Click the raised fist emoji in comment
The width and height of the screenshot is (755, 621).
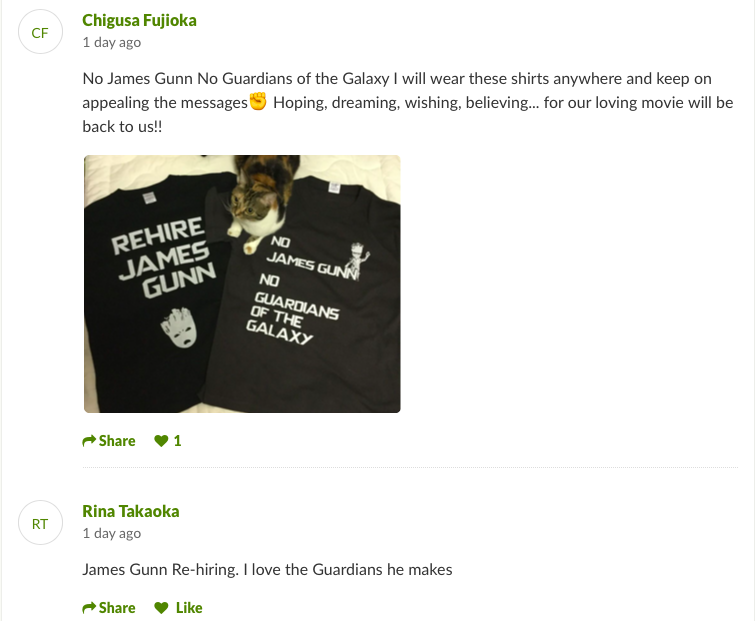[258, 102]
